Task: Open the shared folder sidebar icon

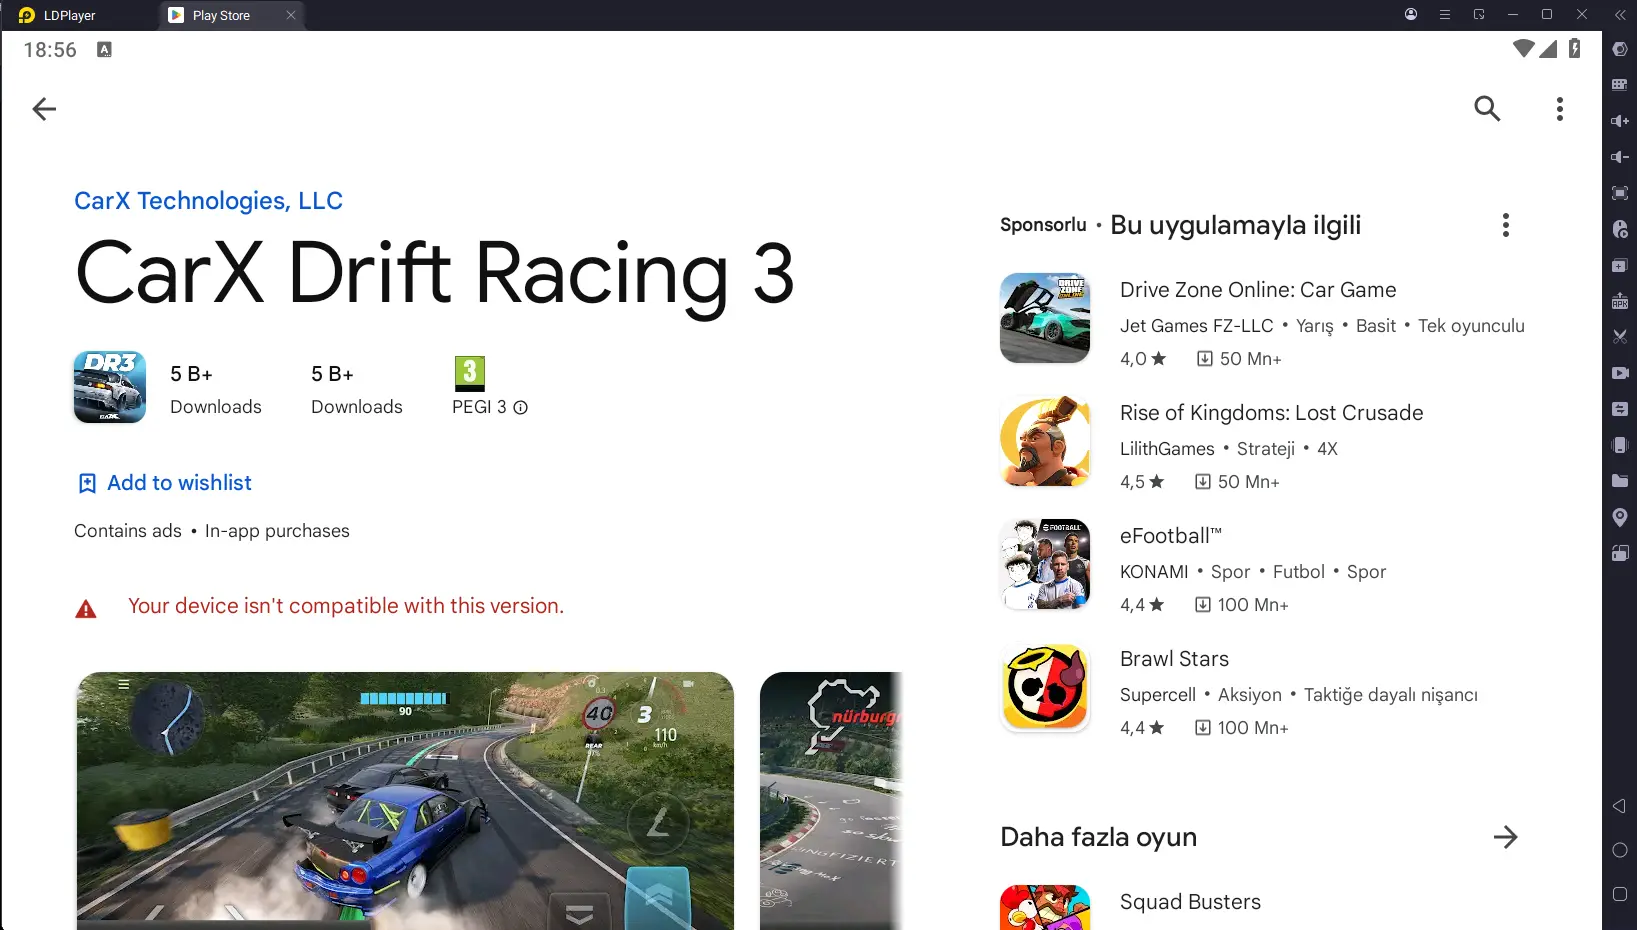Action: 1620,481
